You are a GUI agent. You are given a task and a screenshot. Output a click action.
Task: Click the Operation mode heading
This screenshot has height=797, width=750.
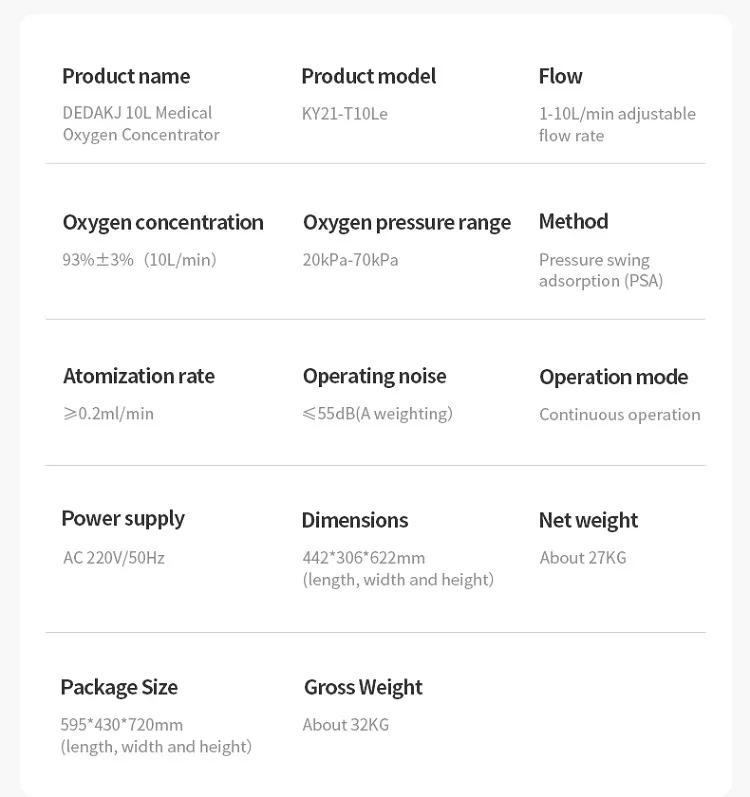(x=614, y=378)
